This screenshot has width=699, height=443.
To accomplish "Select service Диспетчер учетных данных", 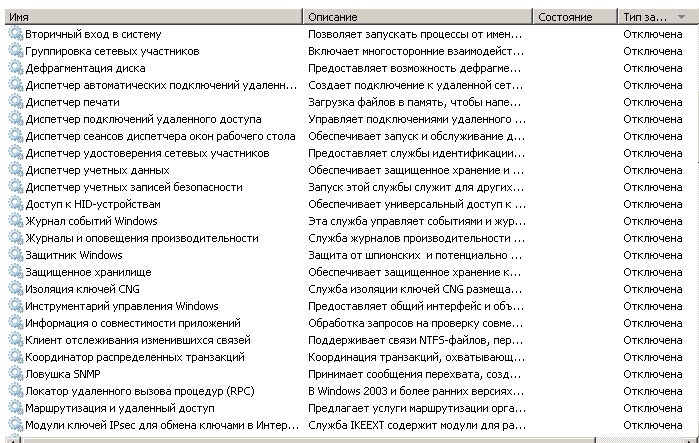I will (97, 170).
